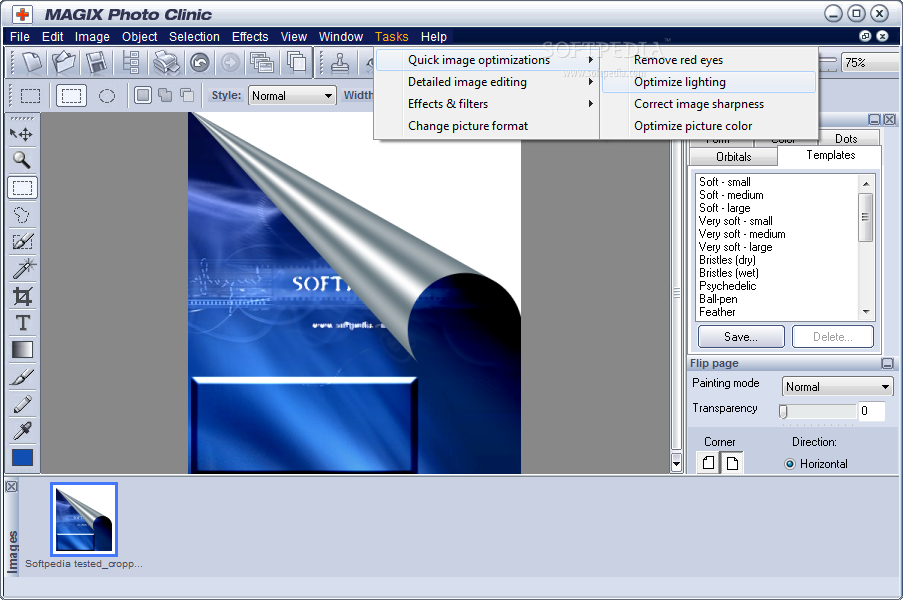Collapse the Flip page panel
The image size is (903, 600).
(x=887, y=363)
